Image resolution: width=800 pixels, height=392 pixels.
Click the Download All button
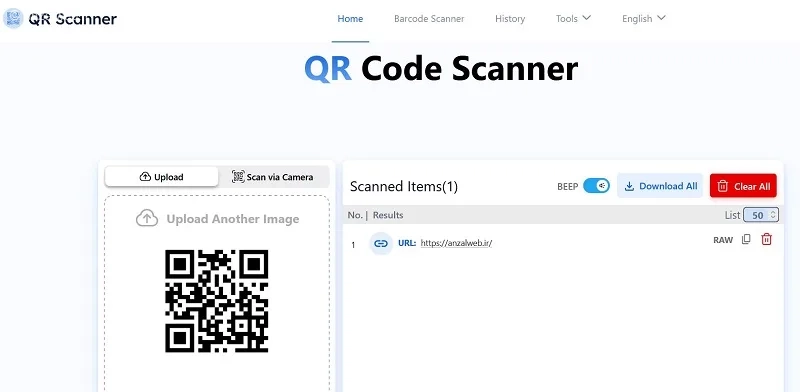[660, 186]
